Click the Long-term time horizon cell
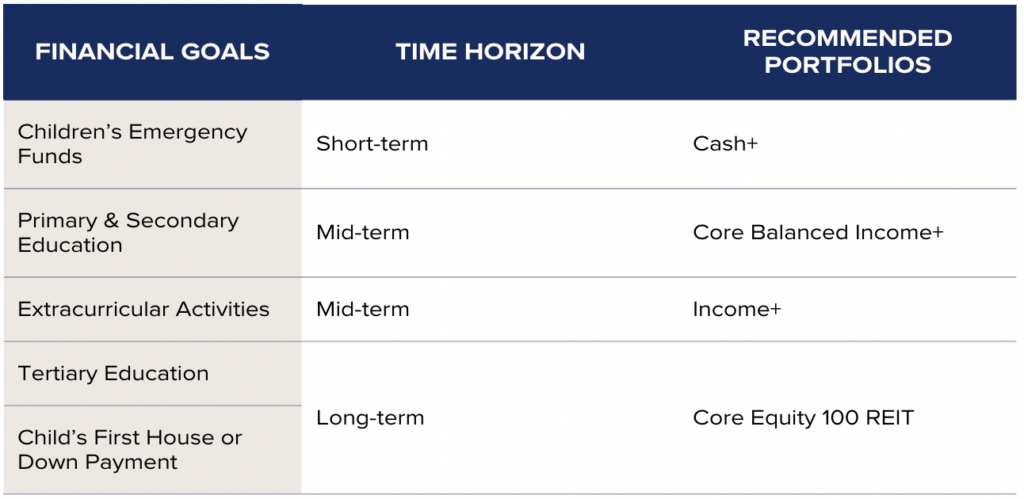 (x=370, y=417)
